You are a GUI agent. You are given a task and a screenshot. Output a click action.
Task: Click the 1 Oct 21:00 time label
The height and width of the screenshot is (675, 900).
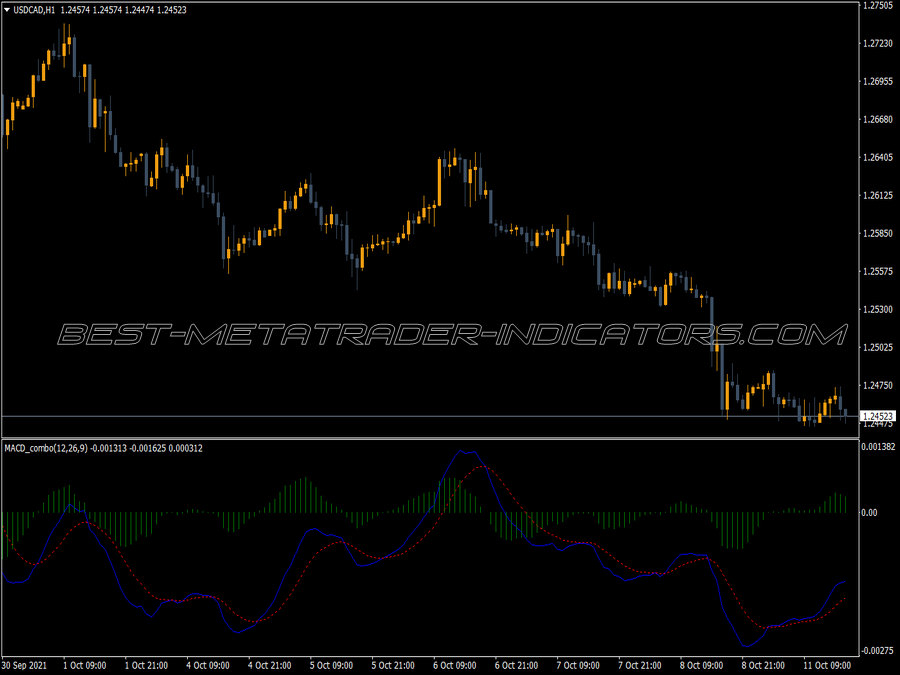(146, 665)
